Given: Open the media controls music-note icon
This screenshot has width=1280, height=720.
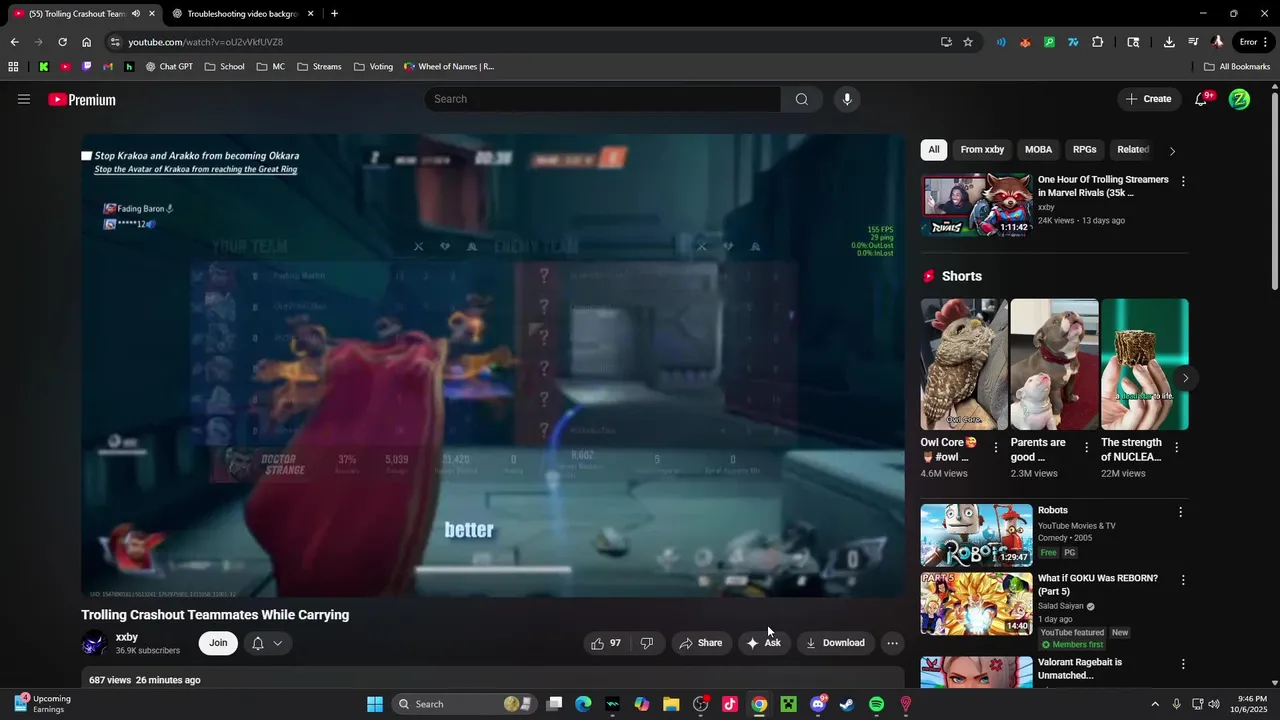Looking at the screenshot, I should pos(1193,42).
